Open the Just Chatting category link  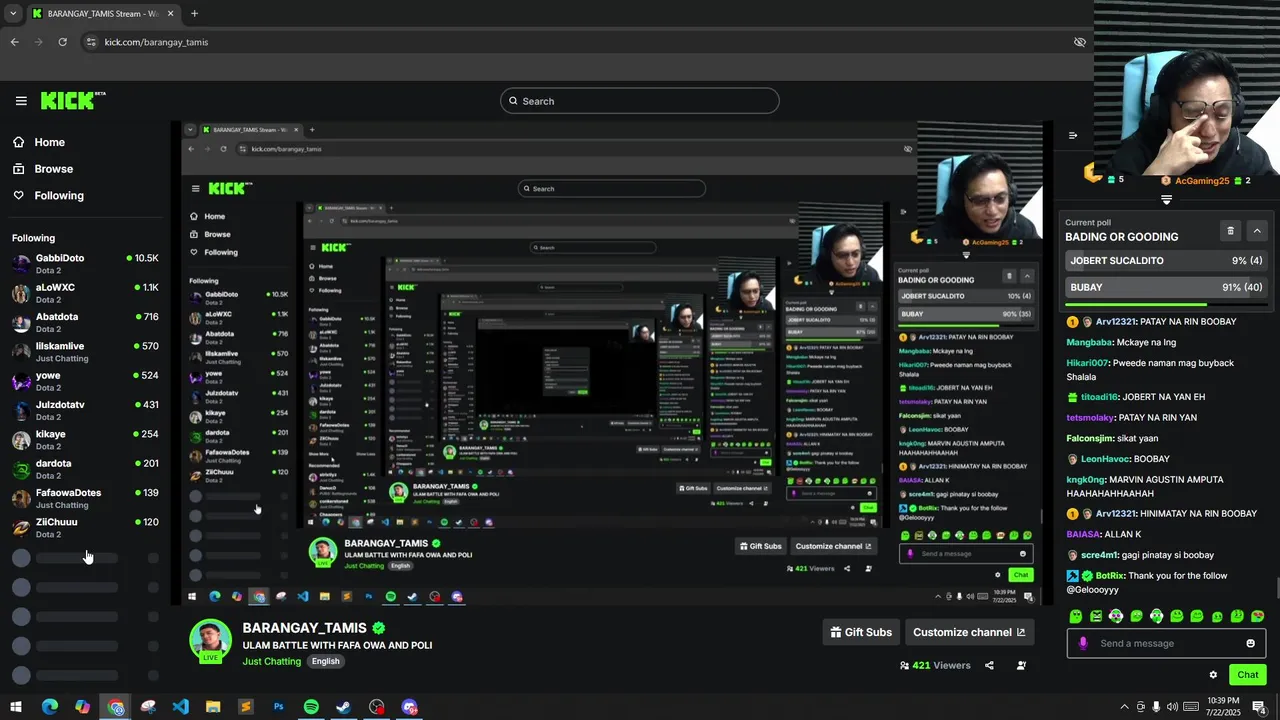tap(271, 662)
